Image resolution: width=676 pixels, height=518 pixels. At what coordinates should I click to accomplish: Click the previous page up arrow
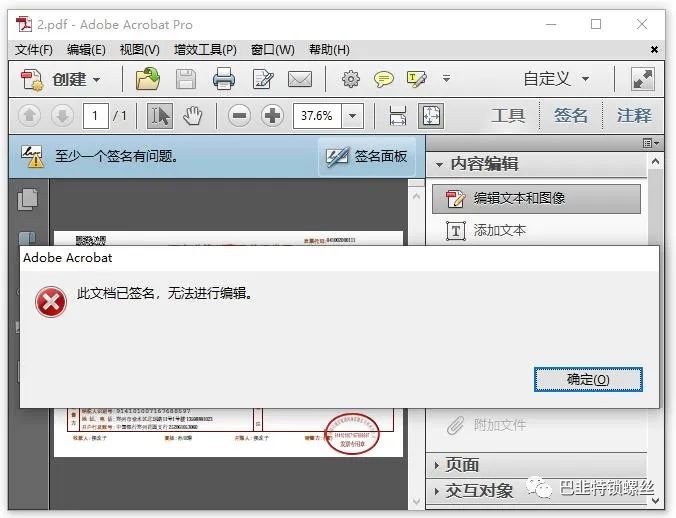click(29, 115)
